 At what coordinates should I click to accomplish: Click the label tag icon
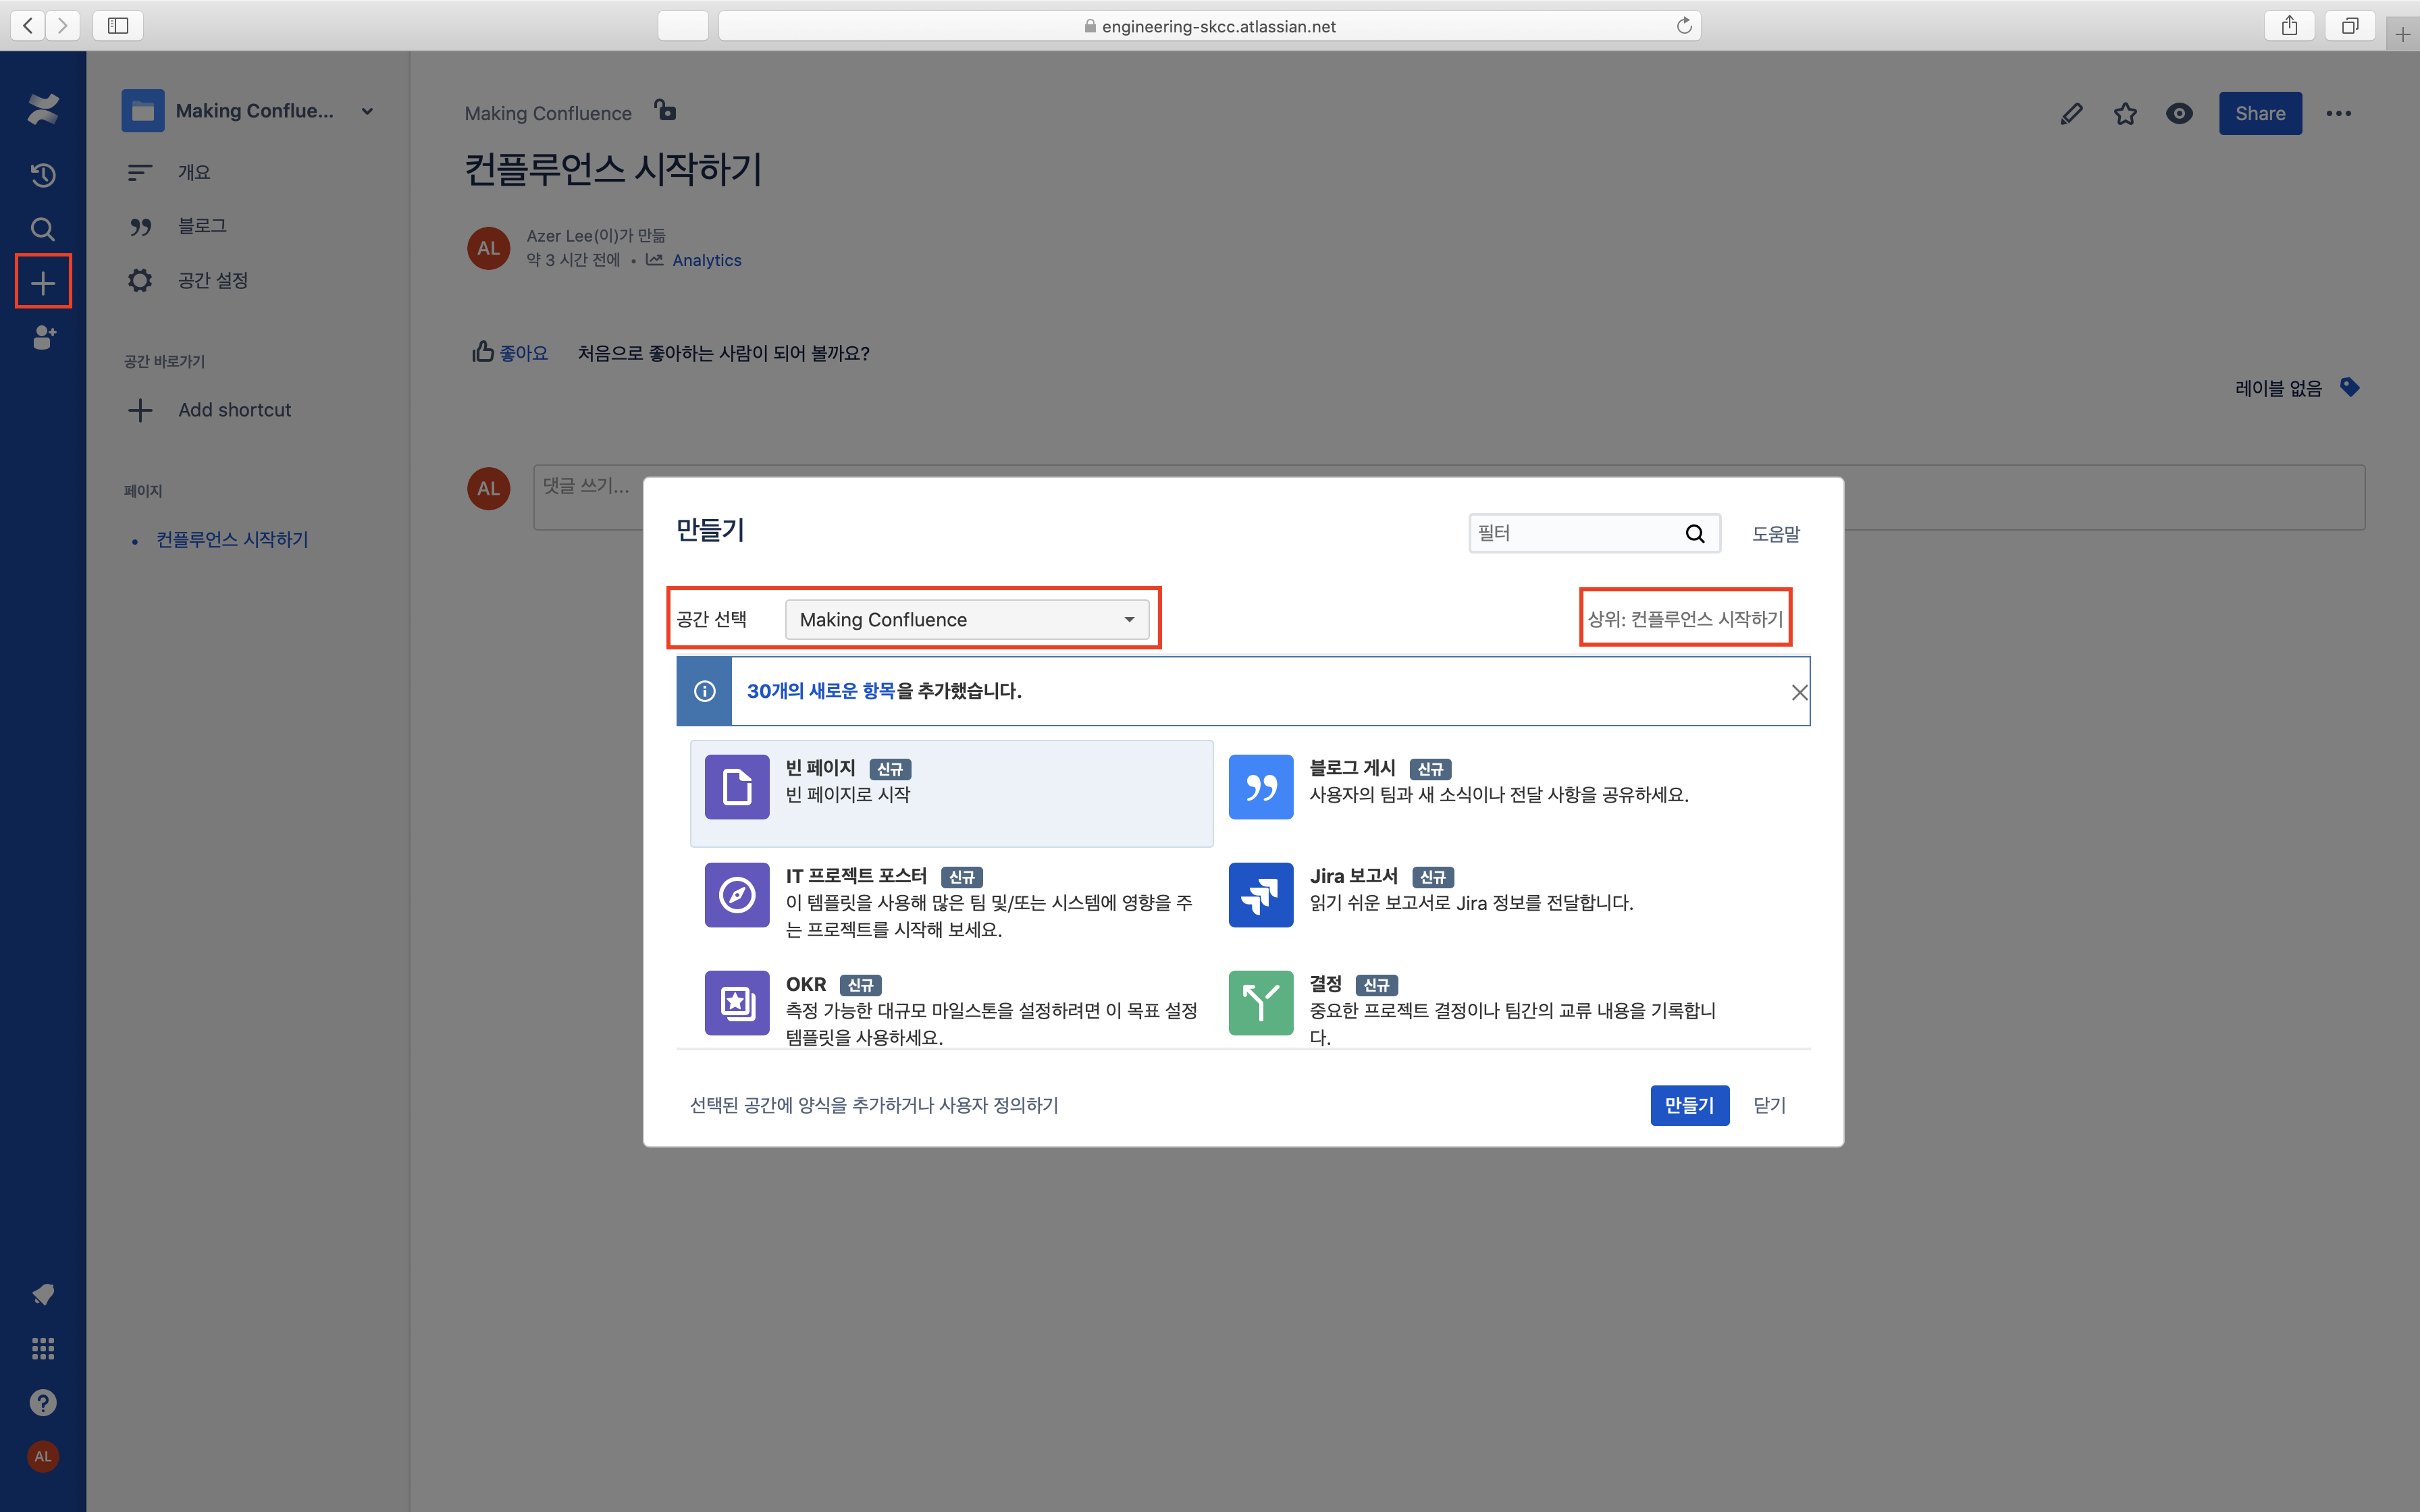coord(2350,387)
